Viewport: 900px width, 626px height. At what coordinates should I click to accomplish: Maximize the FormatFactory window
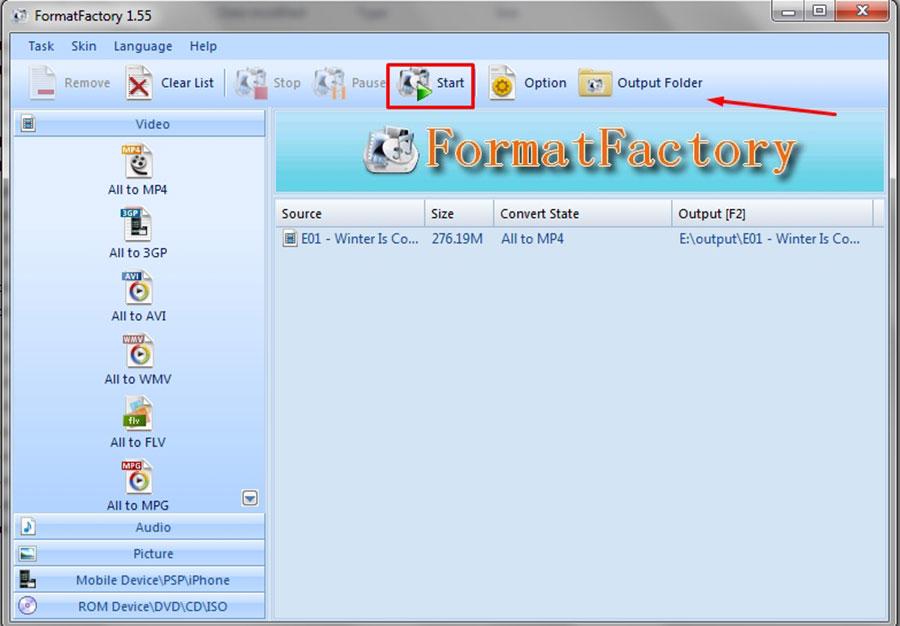tap(820, 11)
